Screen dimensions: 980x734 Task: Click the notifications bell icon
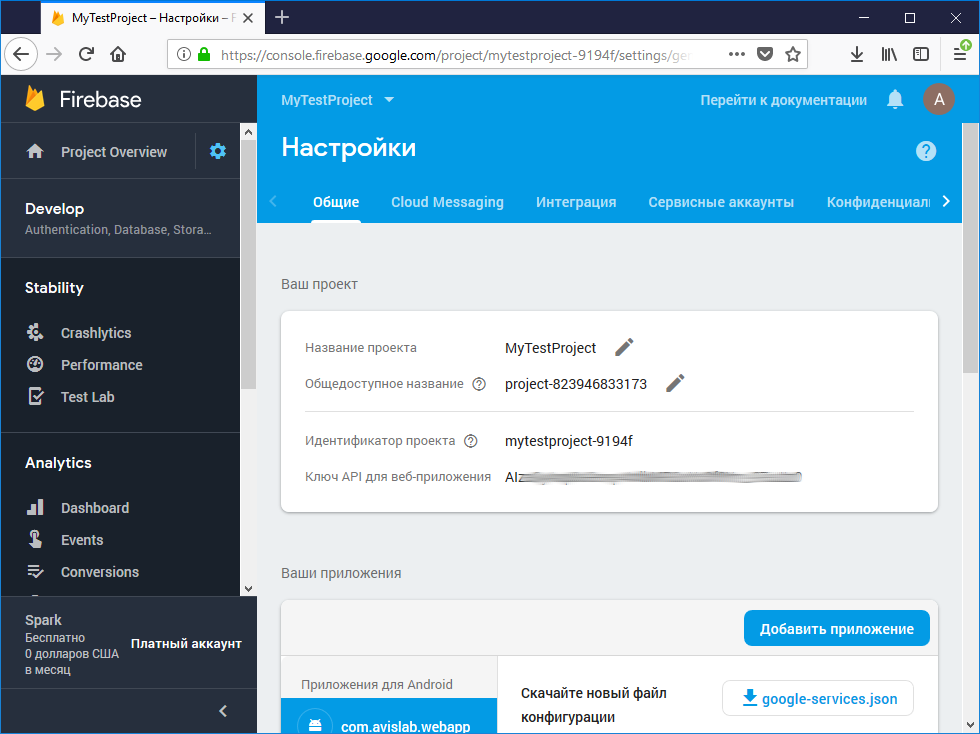tap(895, 99)
